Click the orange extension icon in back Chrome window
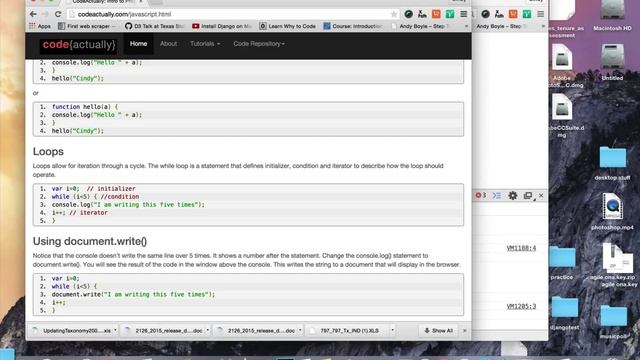This screenshot has height=360, width=640. [x=513, y=14]
